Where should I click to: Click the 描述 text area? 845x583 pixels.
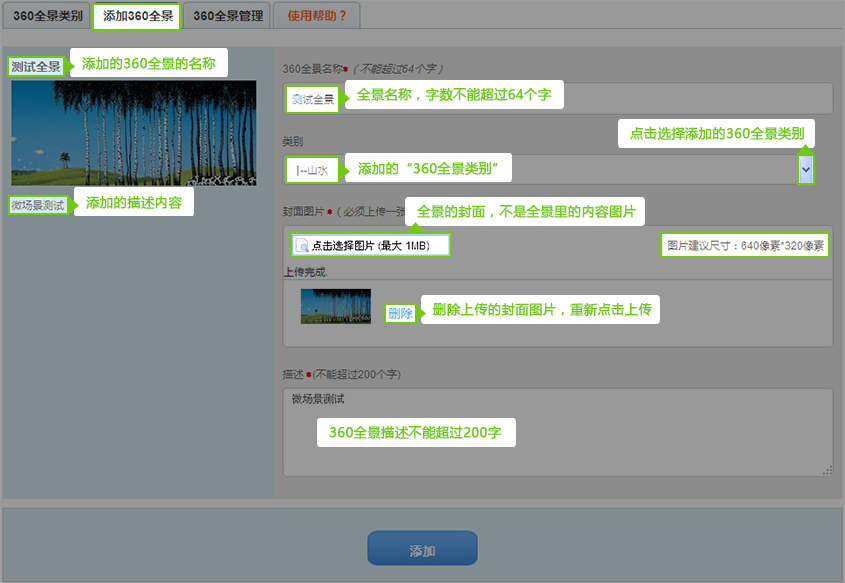(558, 433)
